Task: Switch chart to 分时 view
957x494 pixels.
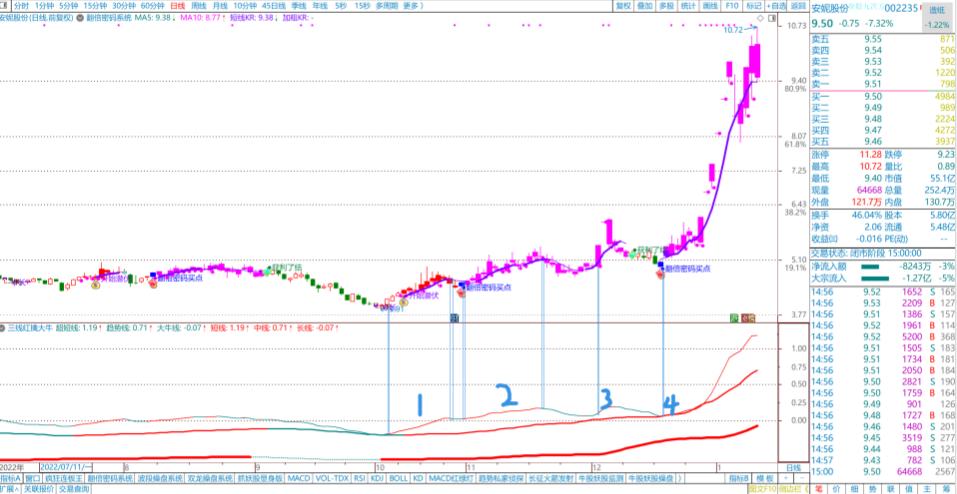Action: (x=20, y=5)
